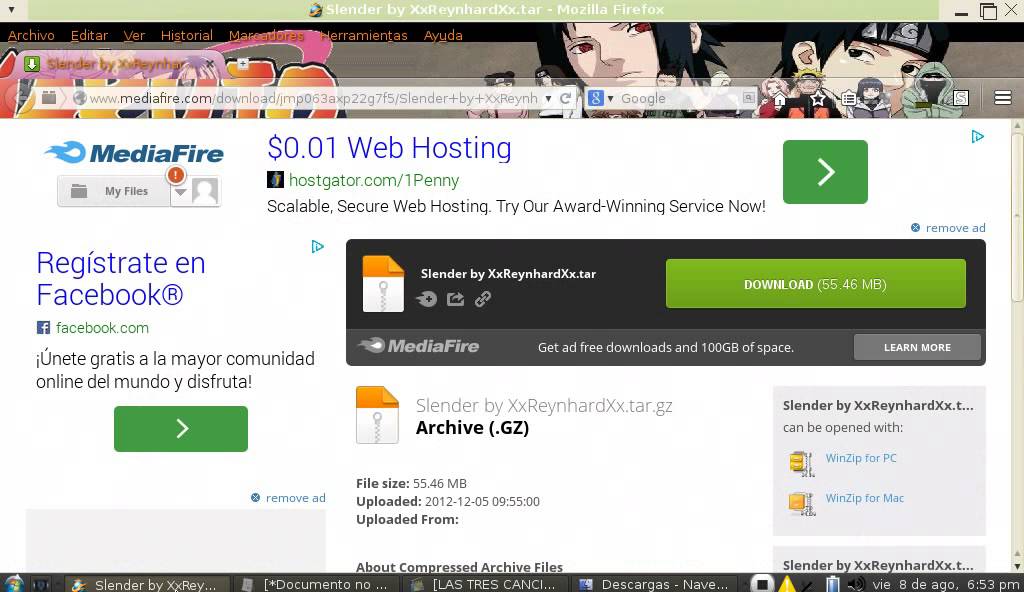Open the Archivo menu
Screen dimensions: 1024x592
tap(31, 35)
